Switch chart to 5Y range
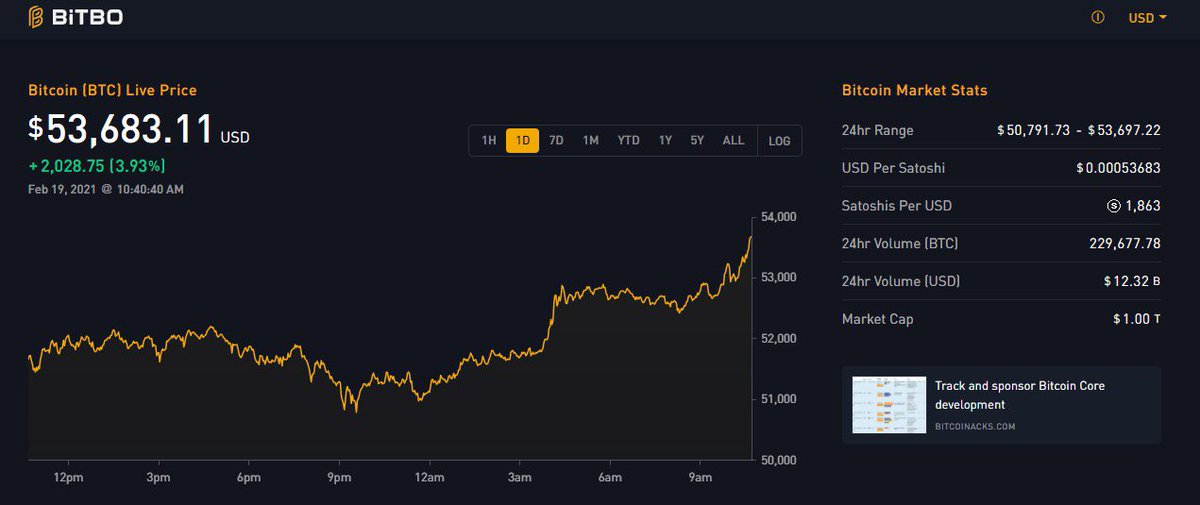The height and width of the screenshot is (505, 1200). pos(697,141)
